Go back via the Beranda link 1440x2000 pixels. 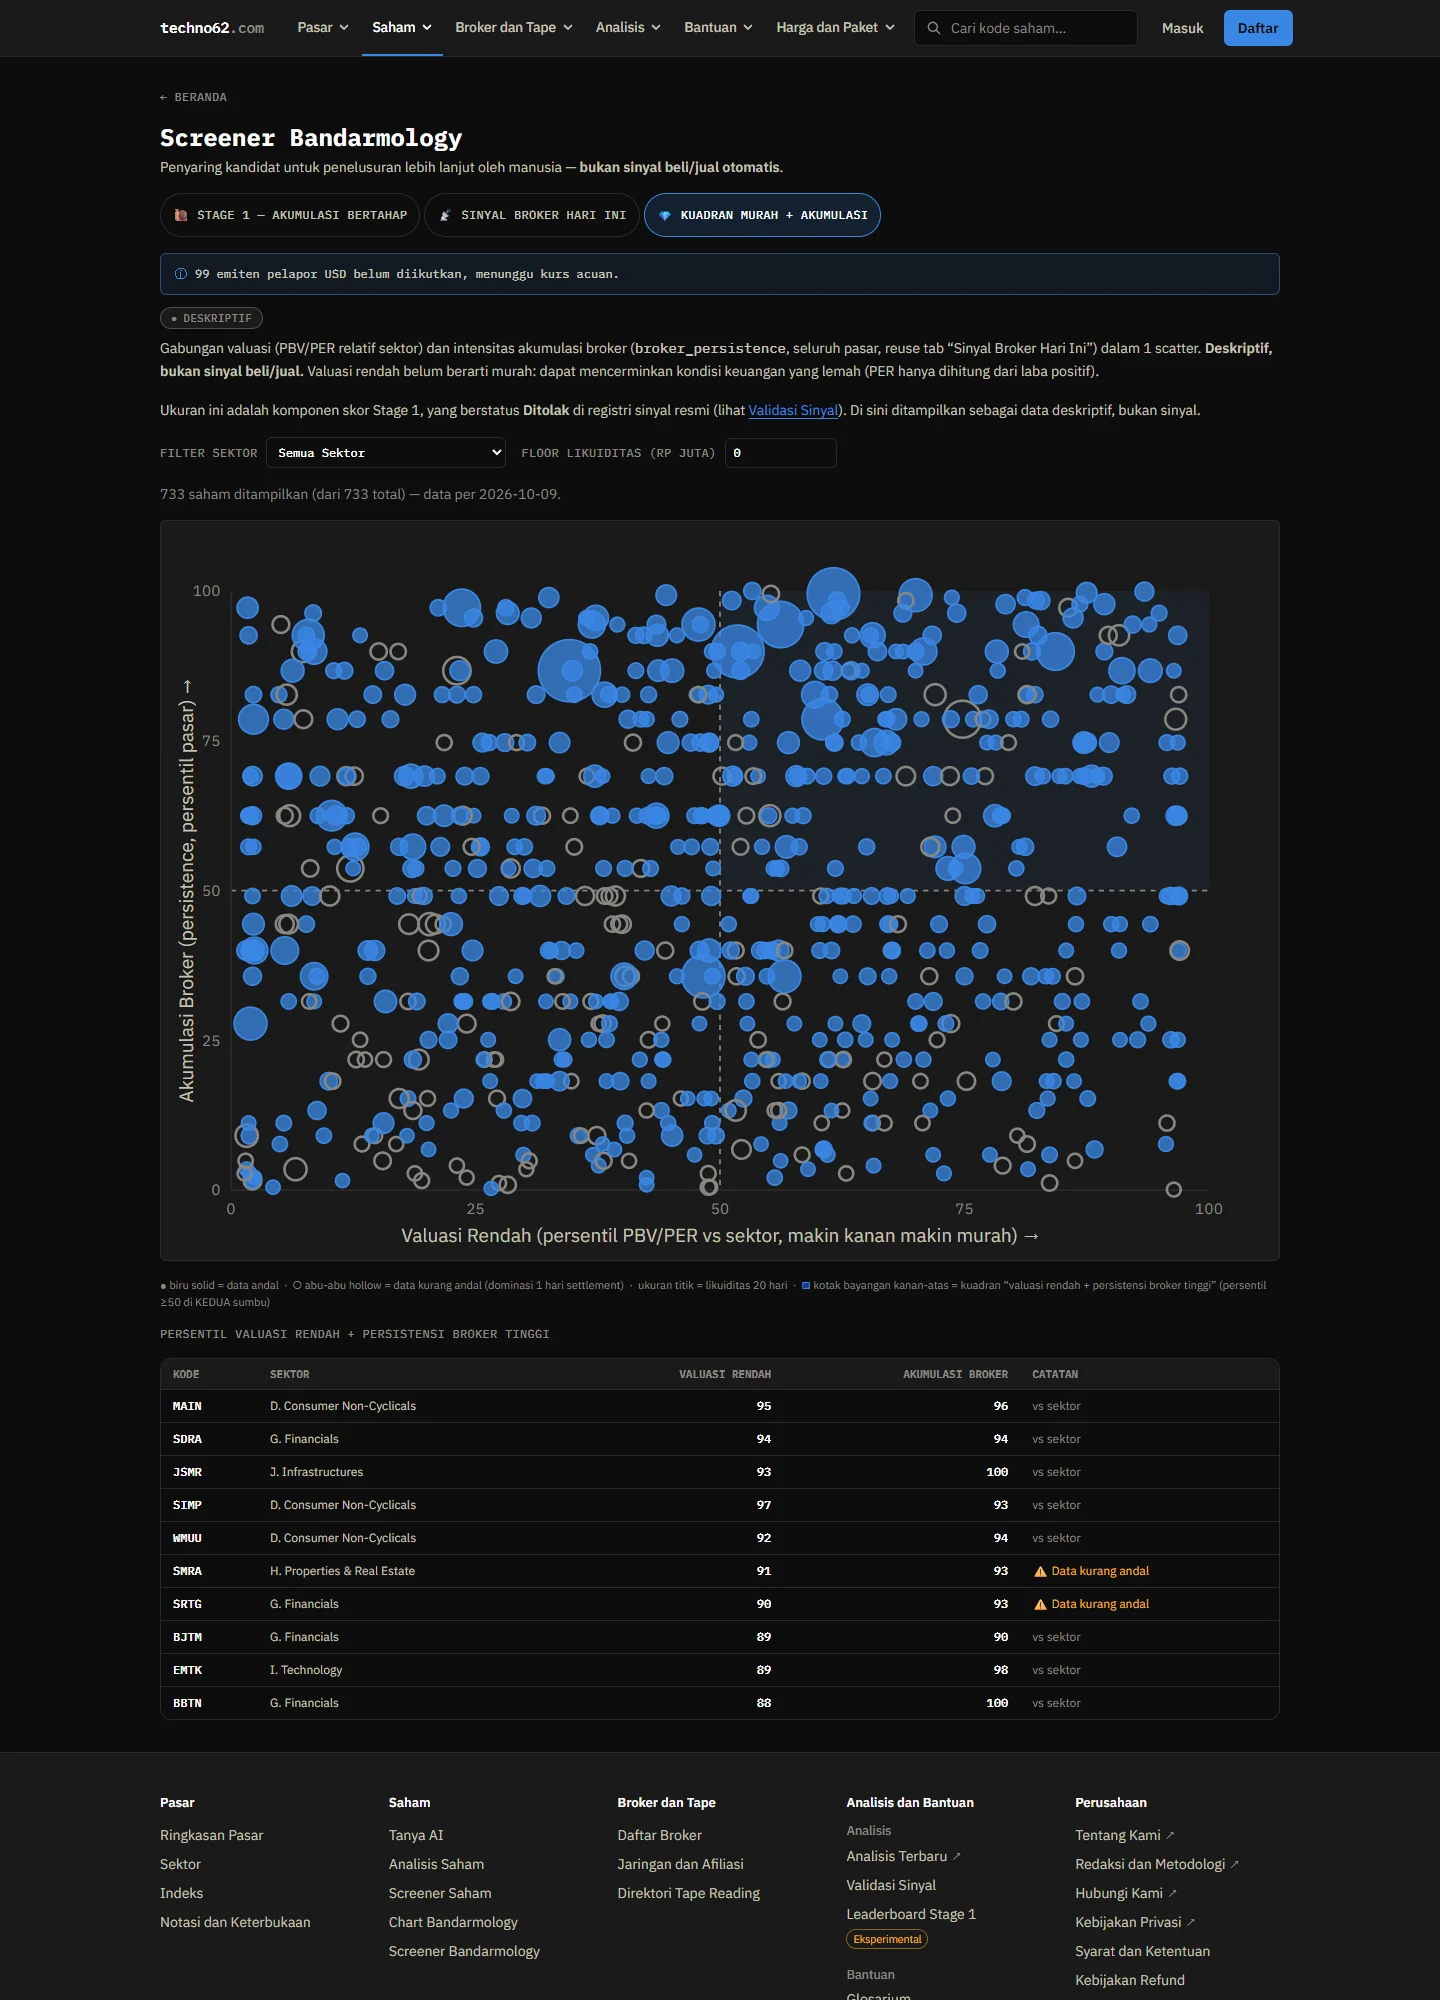pos(193,97)
